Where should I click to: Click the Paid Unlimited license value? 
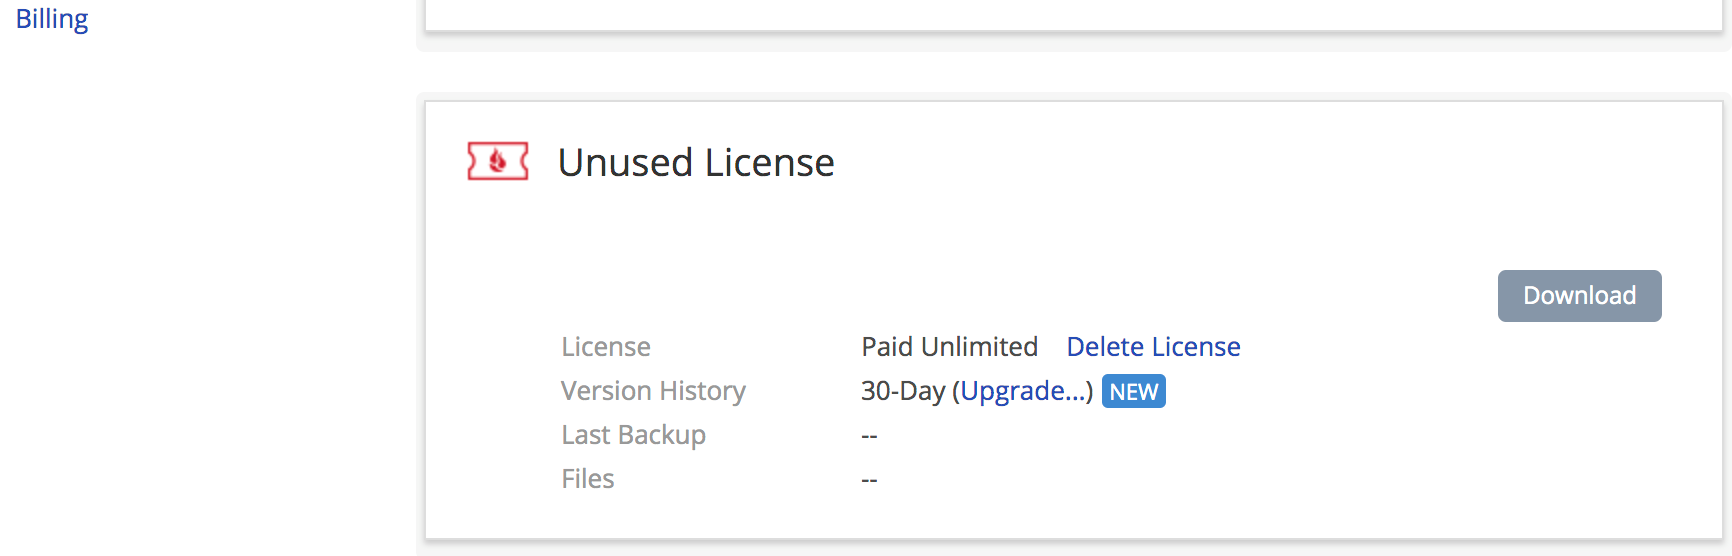click(x=950, y=347)
